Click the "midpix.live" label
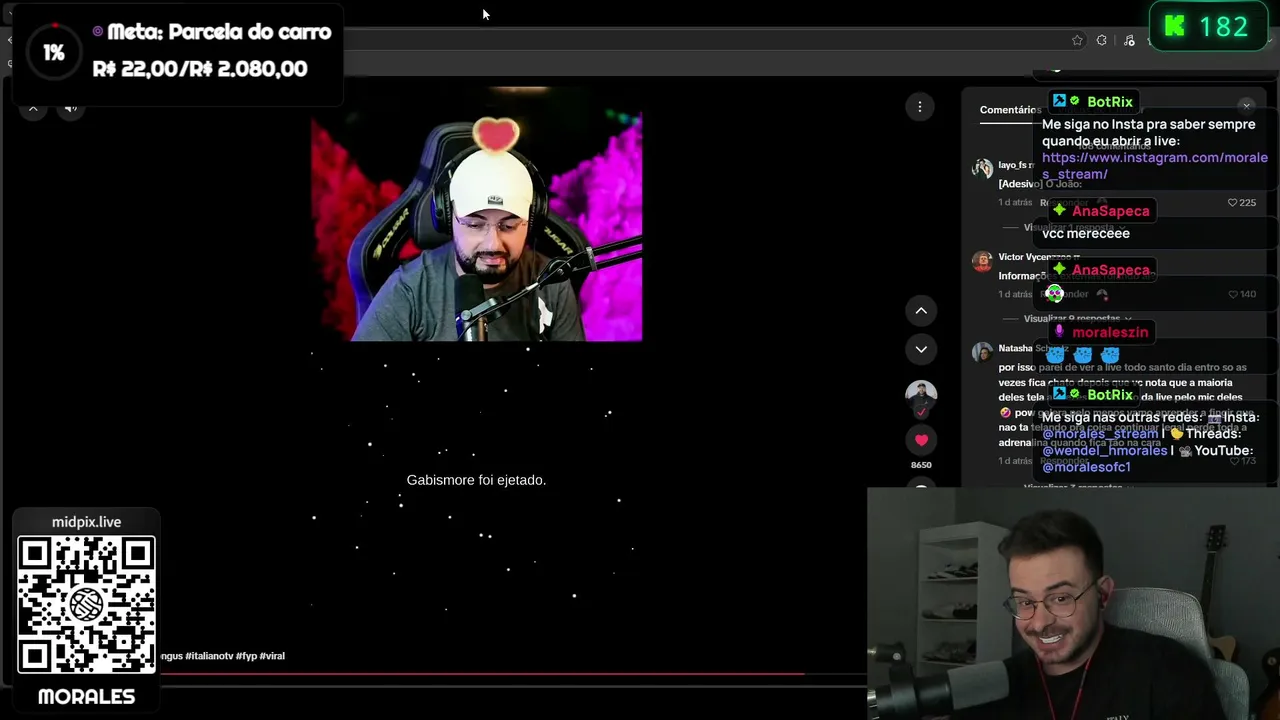 pyautogui.click(x=86, y=522)
